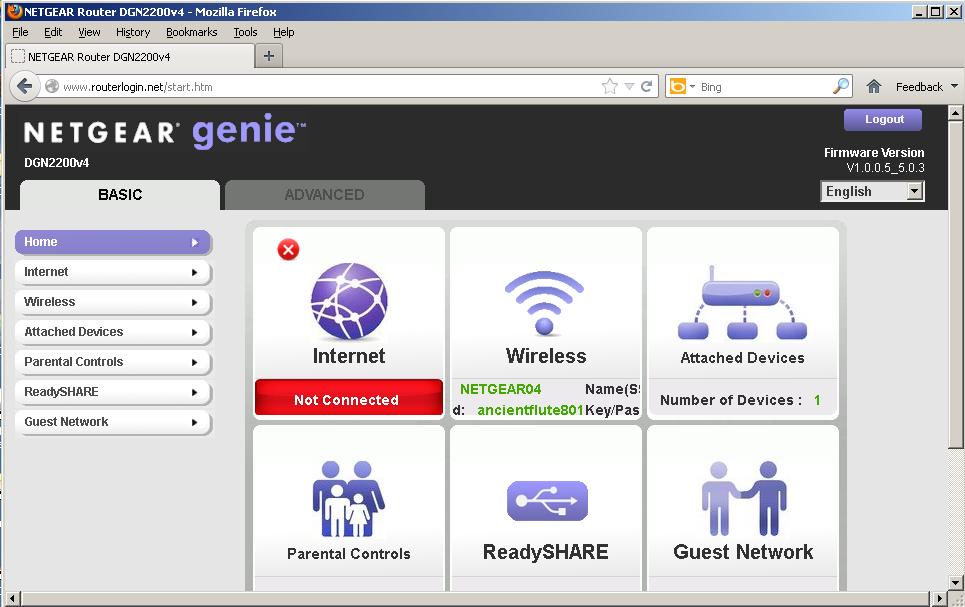Expand the Wireless sidebar menu item
965x607 pixels.
[112, 302]
